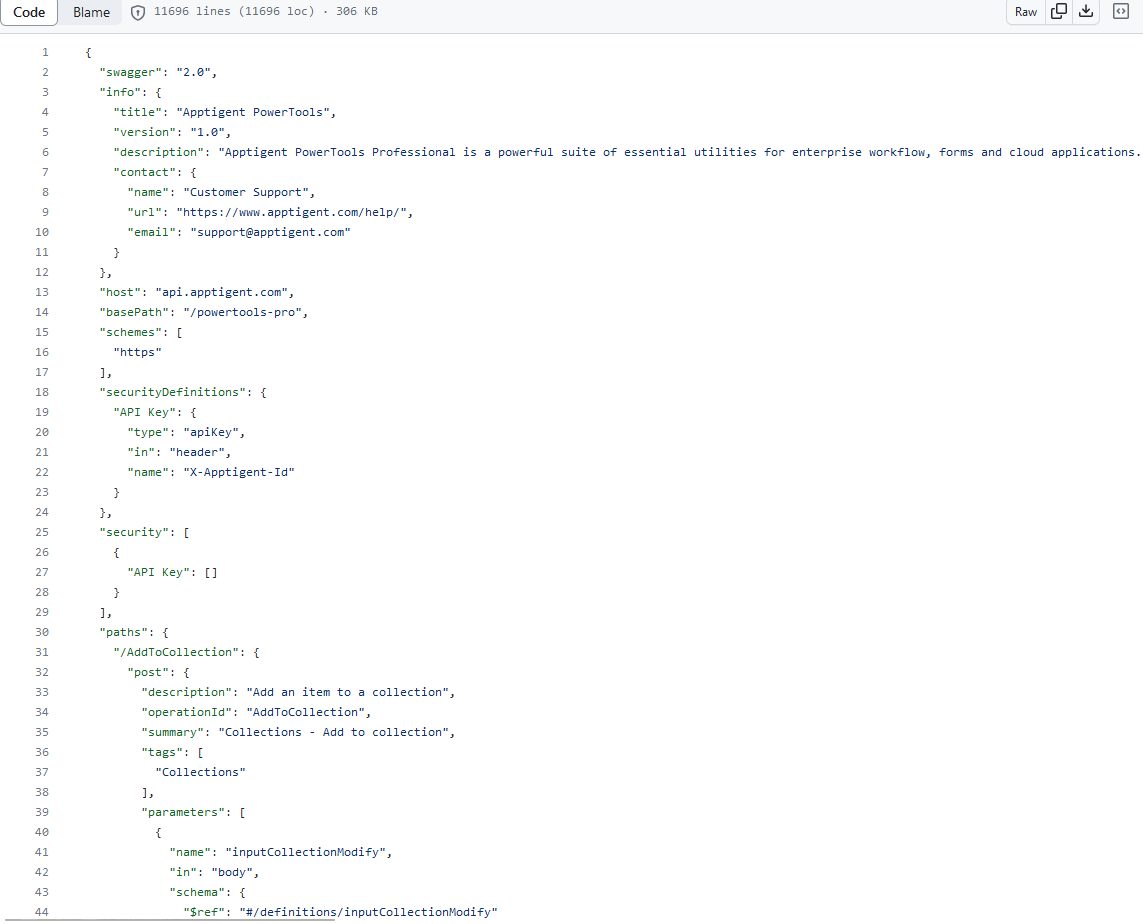The image size is (1143, 924).
Task: Click line number 13 for host line
Action: point(42,292)
